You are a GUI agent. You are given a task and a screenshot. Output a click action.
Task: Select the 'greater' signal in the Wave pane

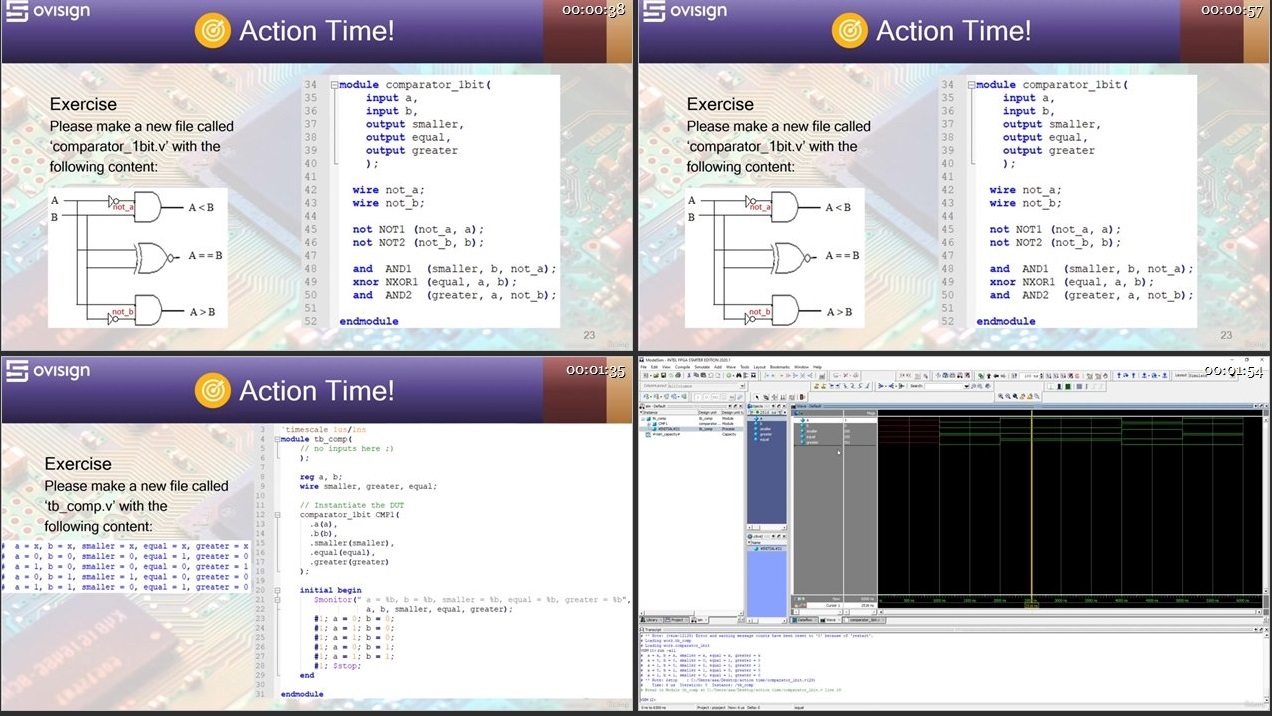pyautogui.click(x=812, y=442)
